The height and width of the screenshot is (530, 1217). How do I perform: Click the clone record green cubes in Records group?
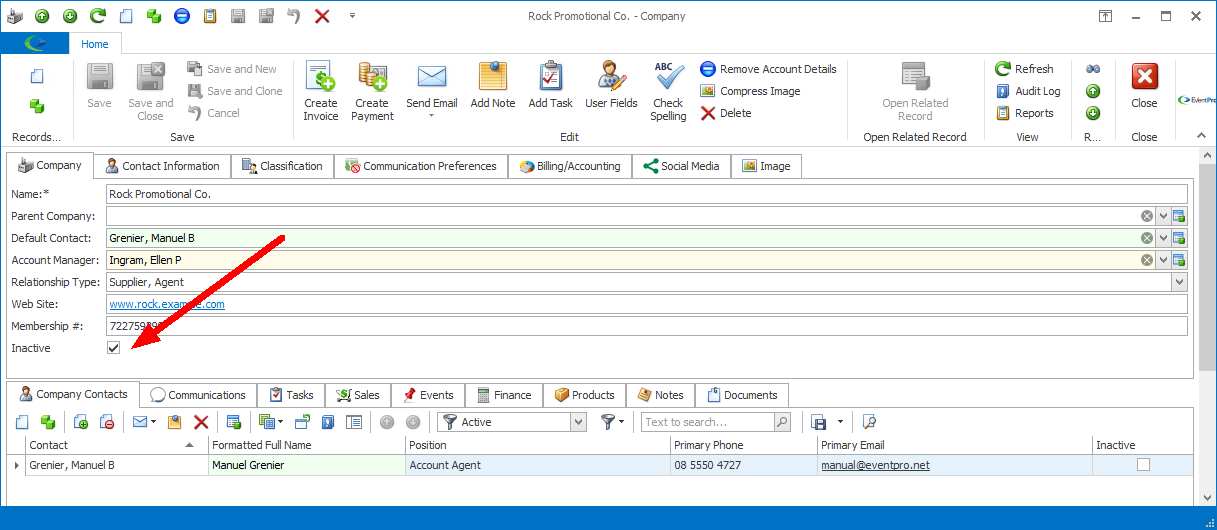point(37,106)
